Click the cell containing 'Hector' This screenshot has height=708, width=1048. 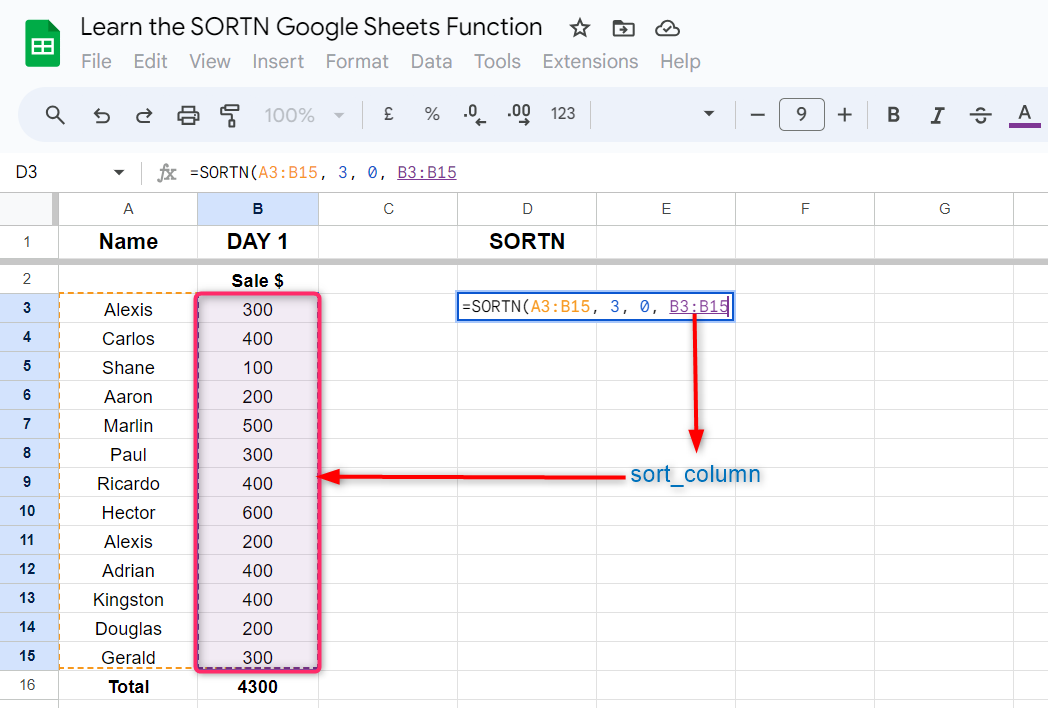click(128, 513)
